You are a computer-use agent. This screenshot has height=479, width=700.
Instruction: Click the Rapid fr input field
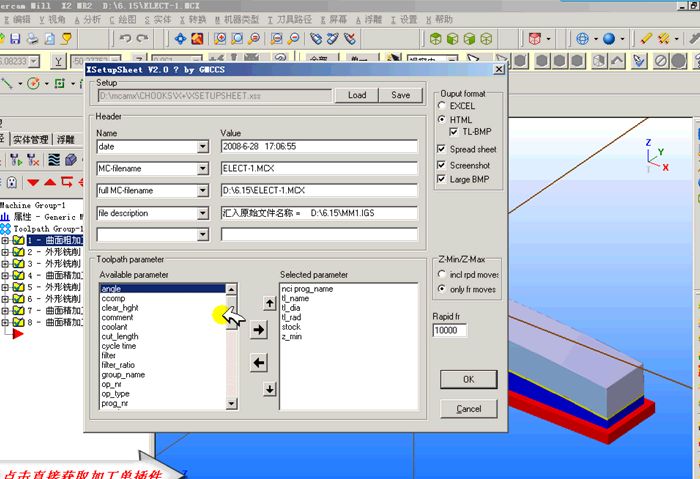(x=450, y=330)
